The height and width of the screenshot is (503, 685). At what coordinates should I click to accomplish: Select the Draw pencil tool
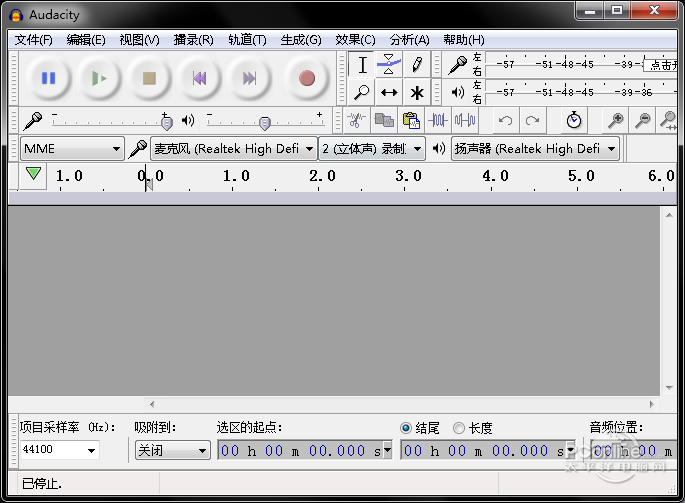pyautogui.click(x=417, y=65)
